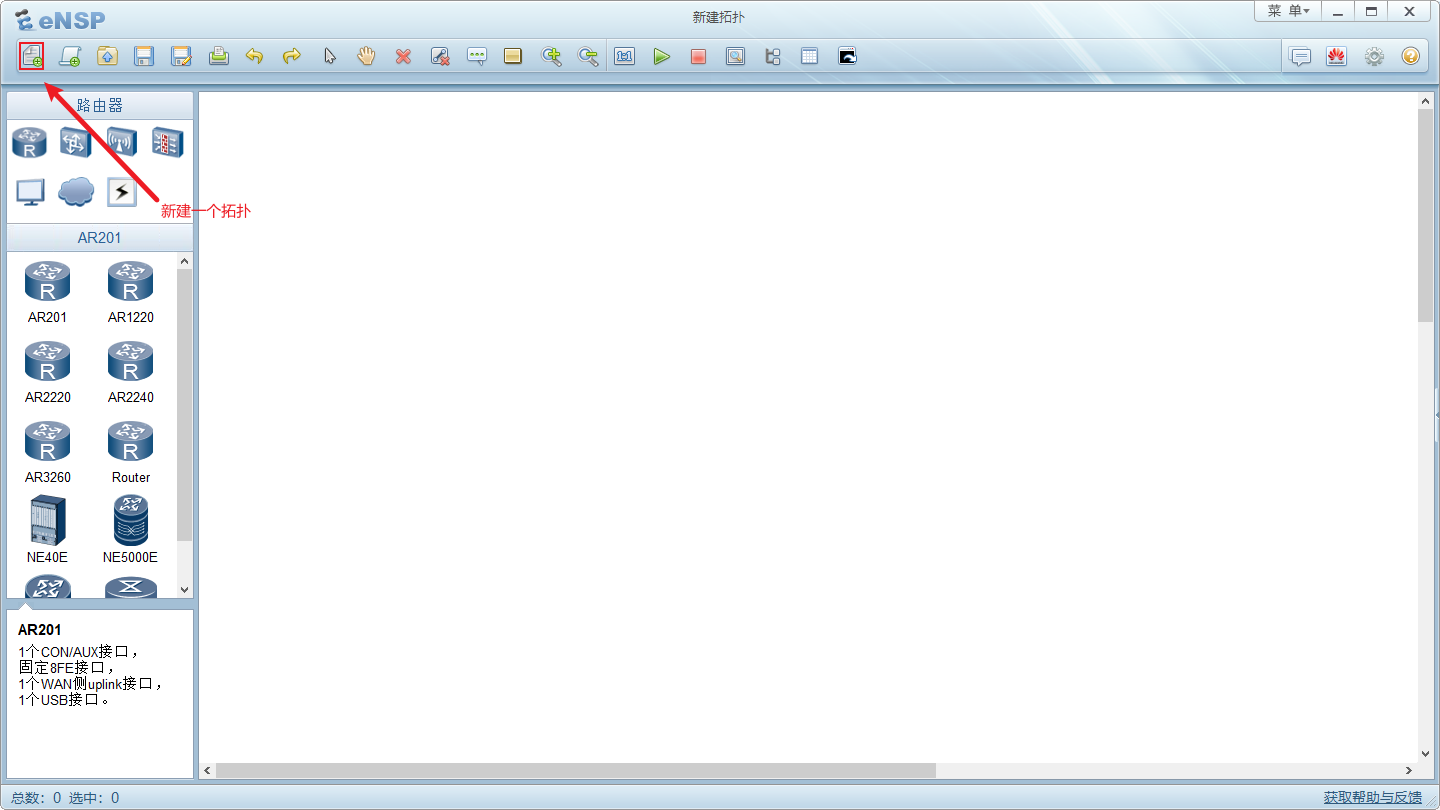
Task: Open the help question mark icon
Action: [x=1410, y=56]
